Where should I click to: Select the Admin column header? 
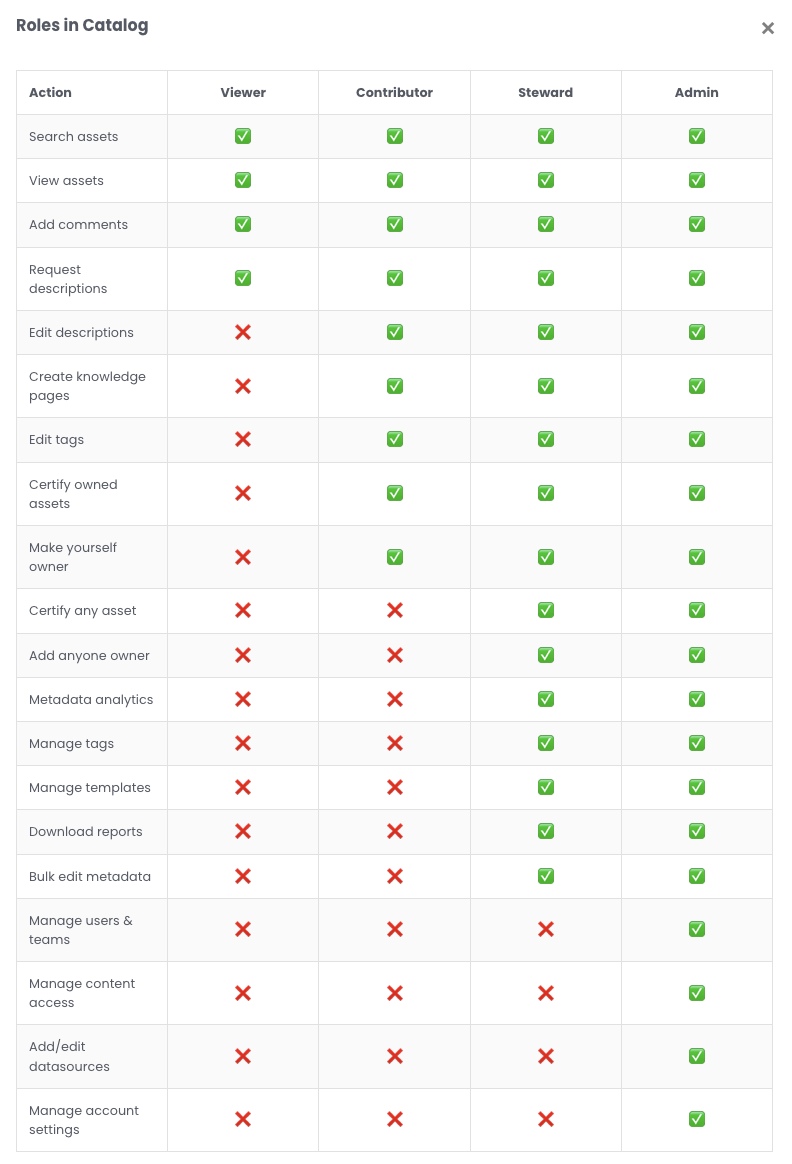pyautogui.click(x=697, y=92)
